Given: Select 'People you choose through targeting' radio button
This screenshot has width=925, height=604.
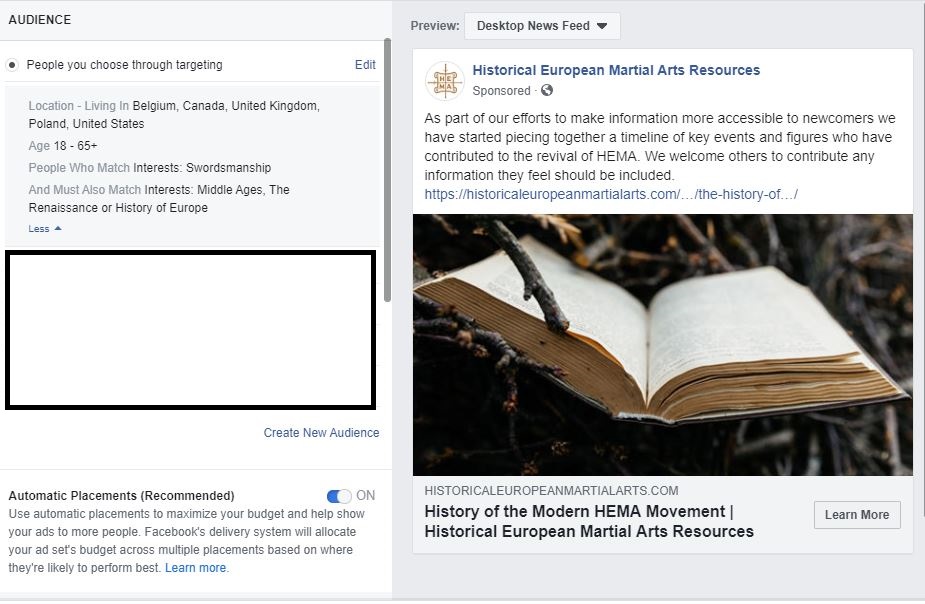Looking at the screenshot, I should (12, 65).
